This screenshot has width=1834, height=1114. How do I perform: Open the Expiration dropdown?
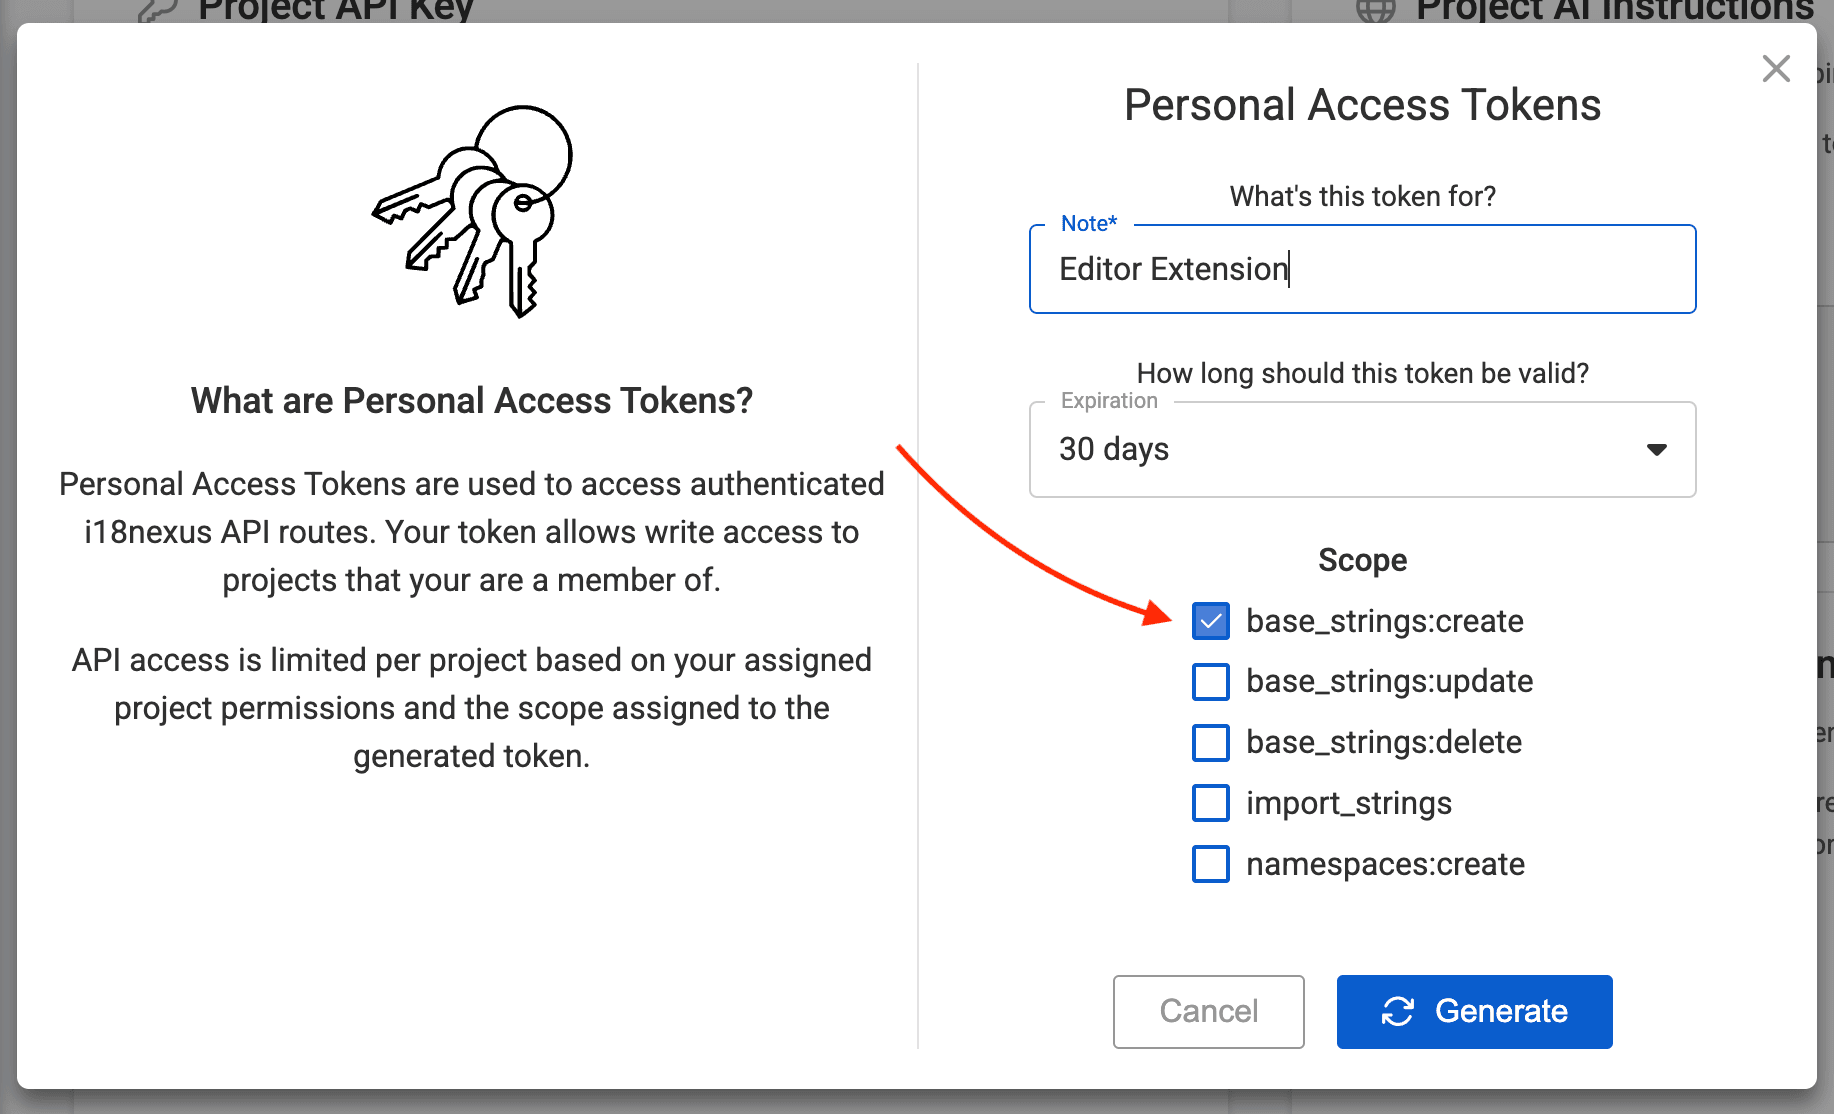(1362, 449)
